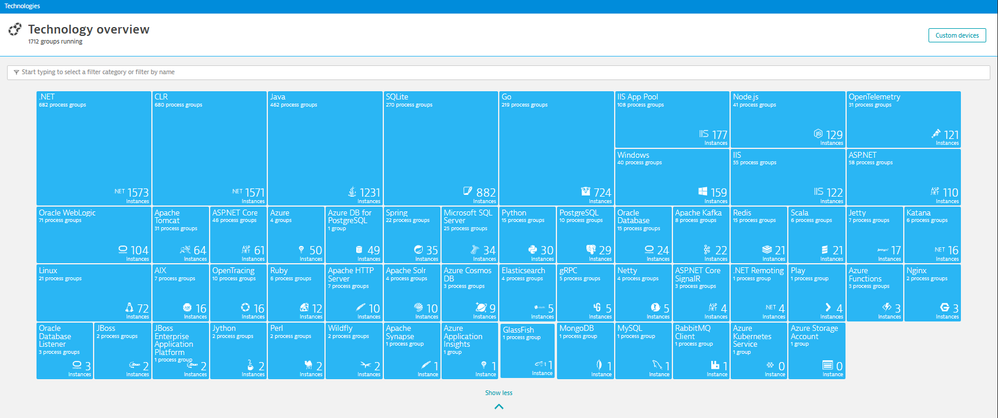Click the OpenTelemetry icon beside 121
Screen dimensions: 998x418
click(936, 134)
